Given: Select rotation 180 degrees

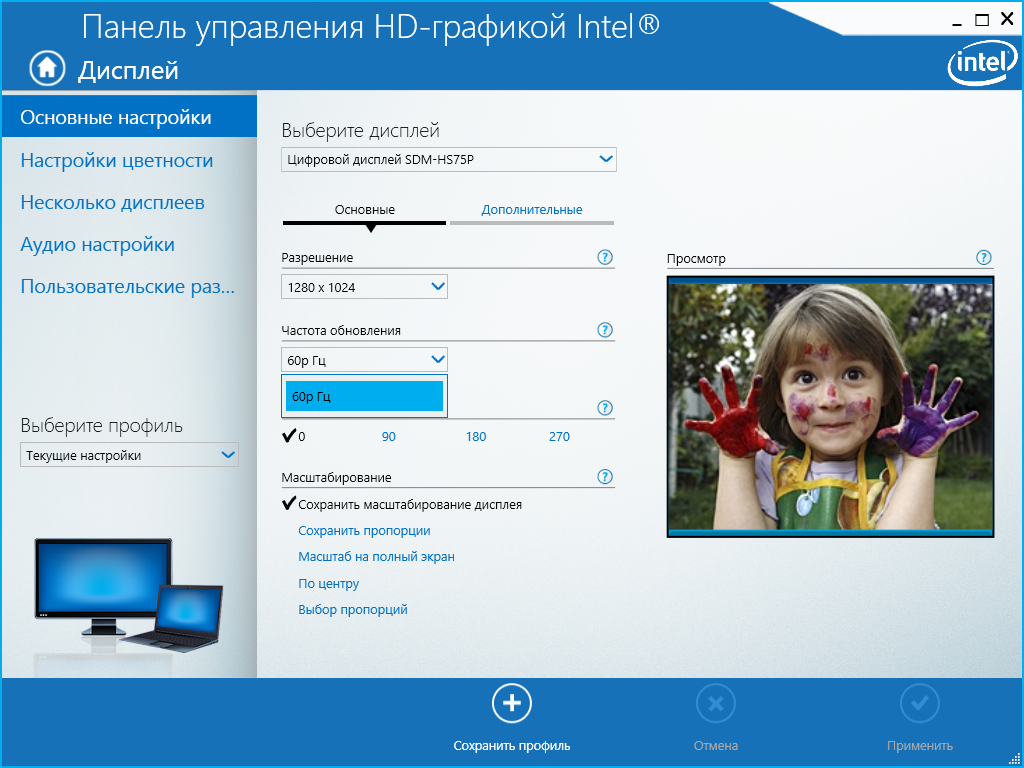Looking at the screenshot, I should click(476, 437).
